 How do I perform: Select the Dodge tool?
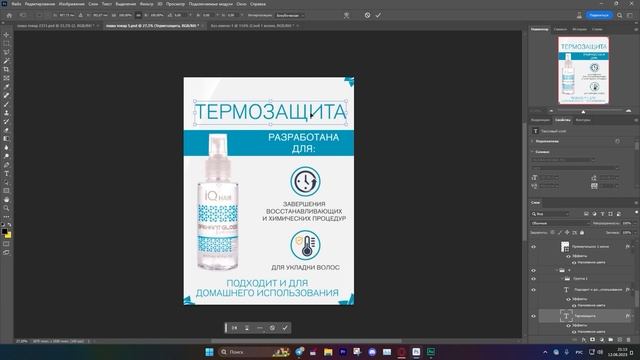[6, 156]
